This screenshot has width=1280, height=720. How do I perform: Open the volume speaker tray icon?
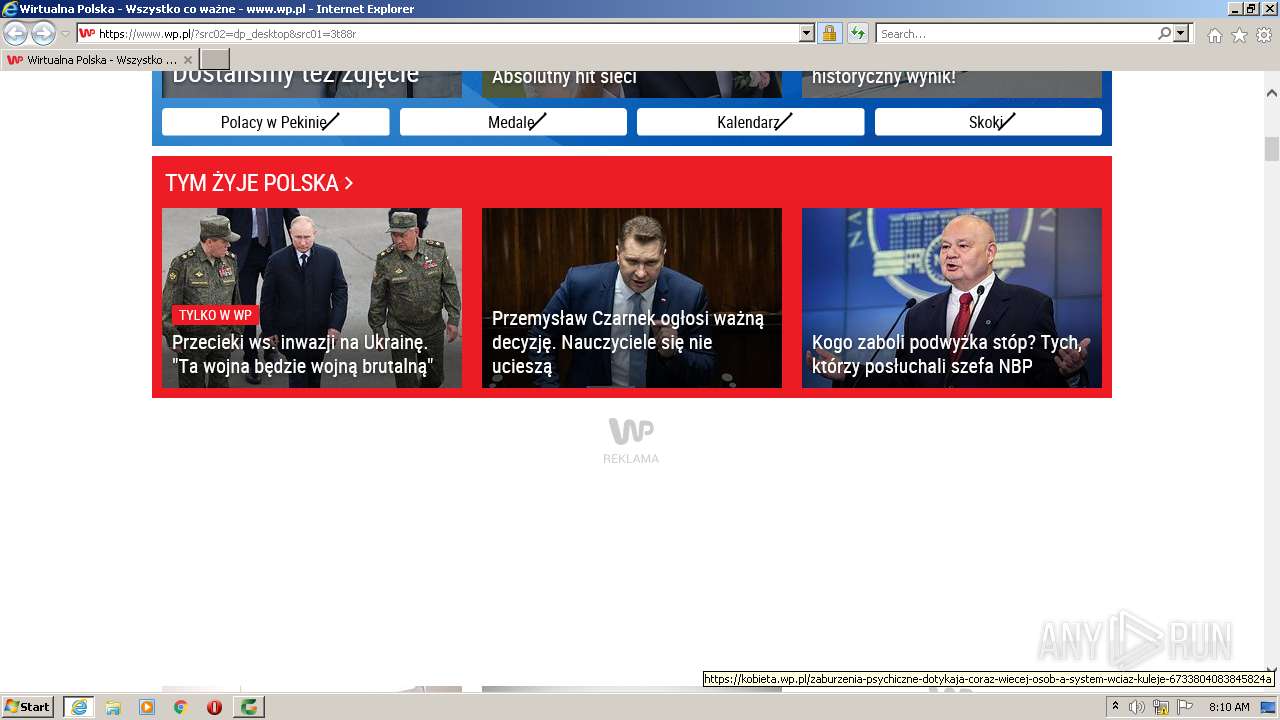(x=1137, y=707)
